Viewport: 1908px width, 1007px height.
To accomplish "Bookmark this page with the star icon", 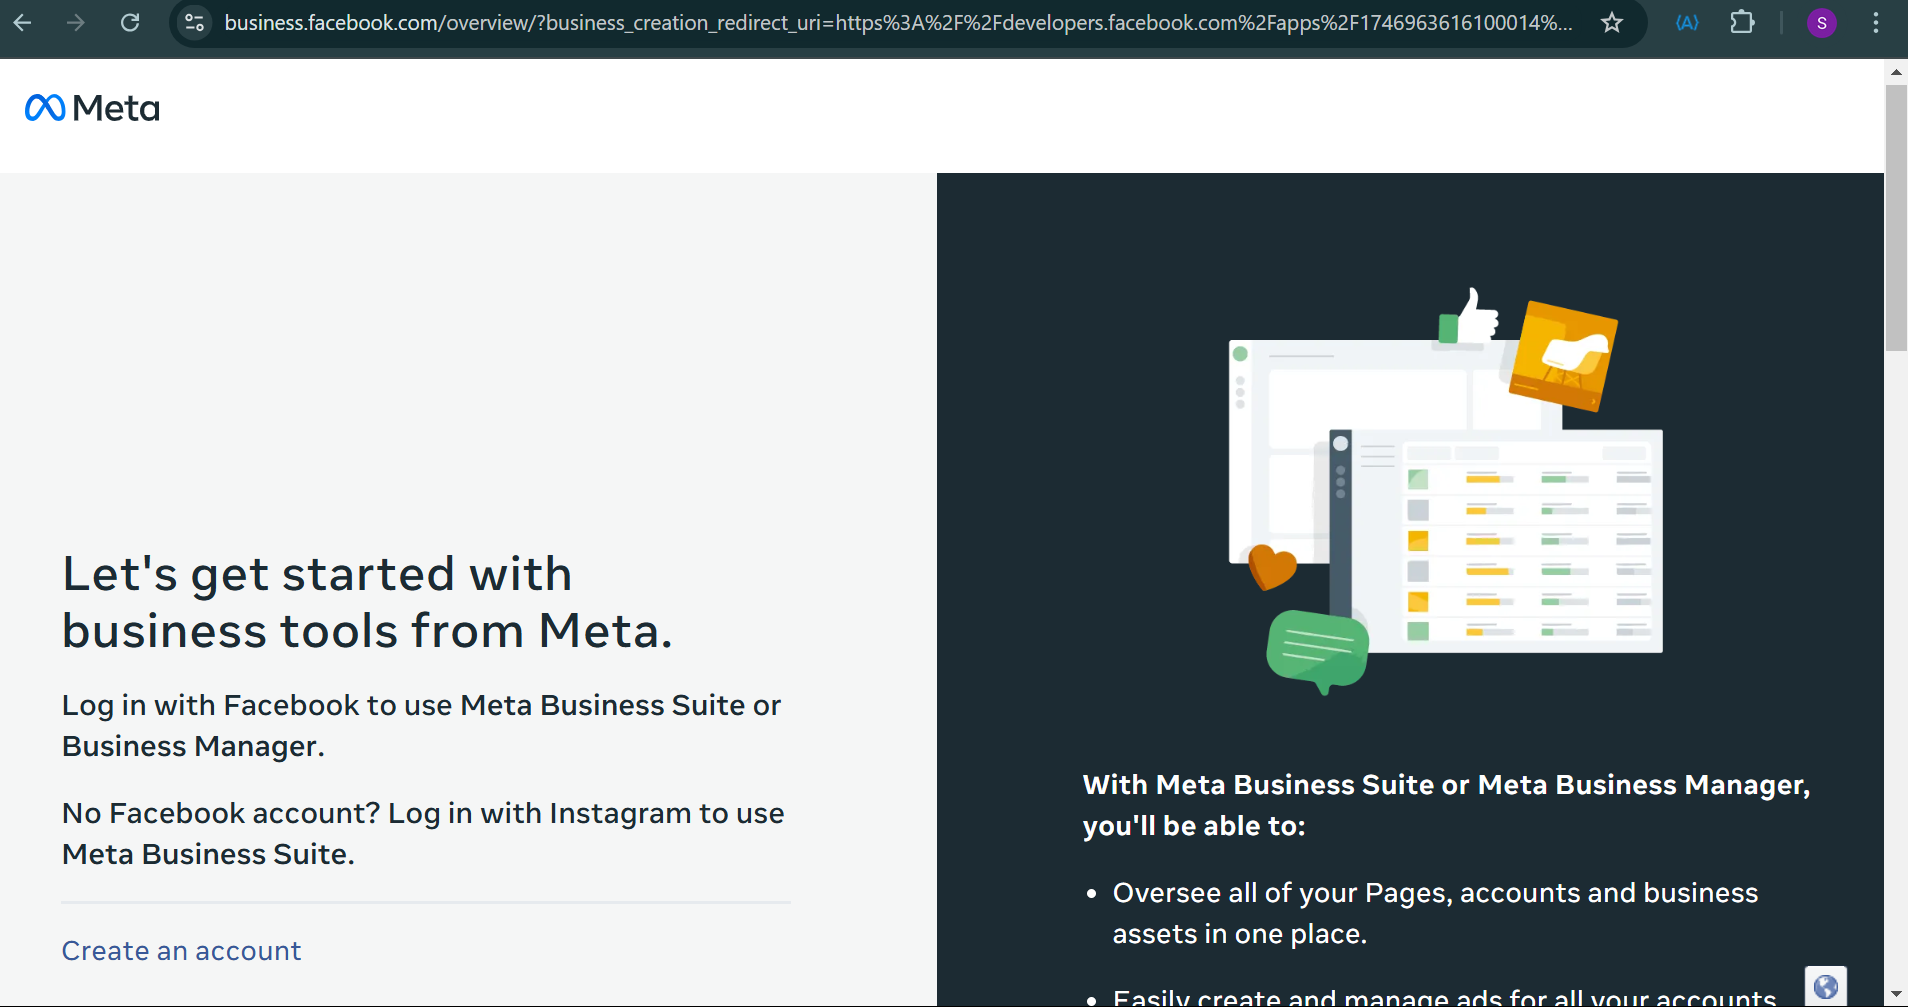I will pyautogui.click(x=1612, y=22).
